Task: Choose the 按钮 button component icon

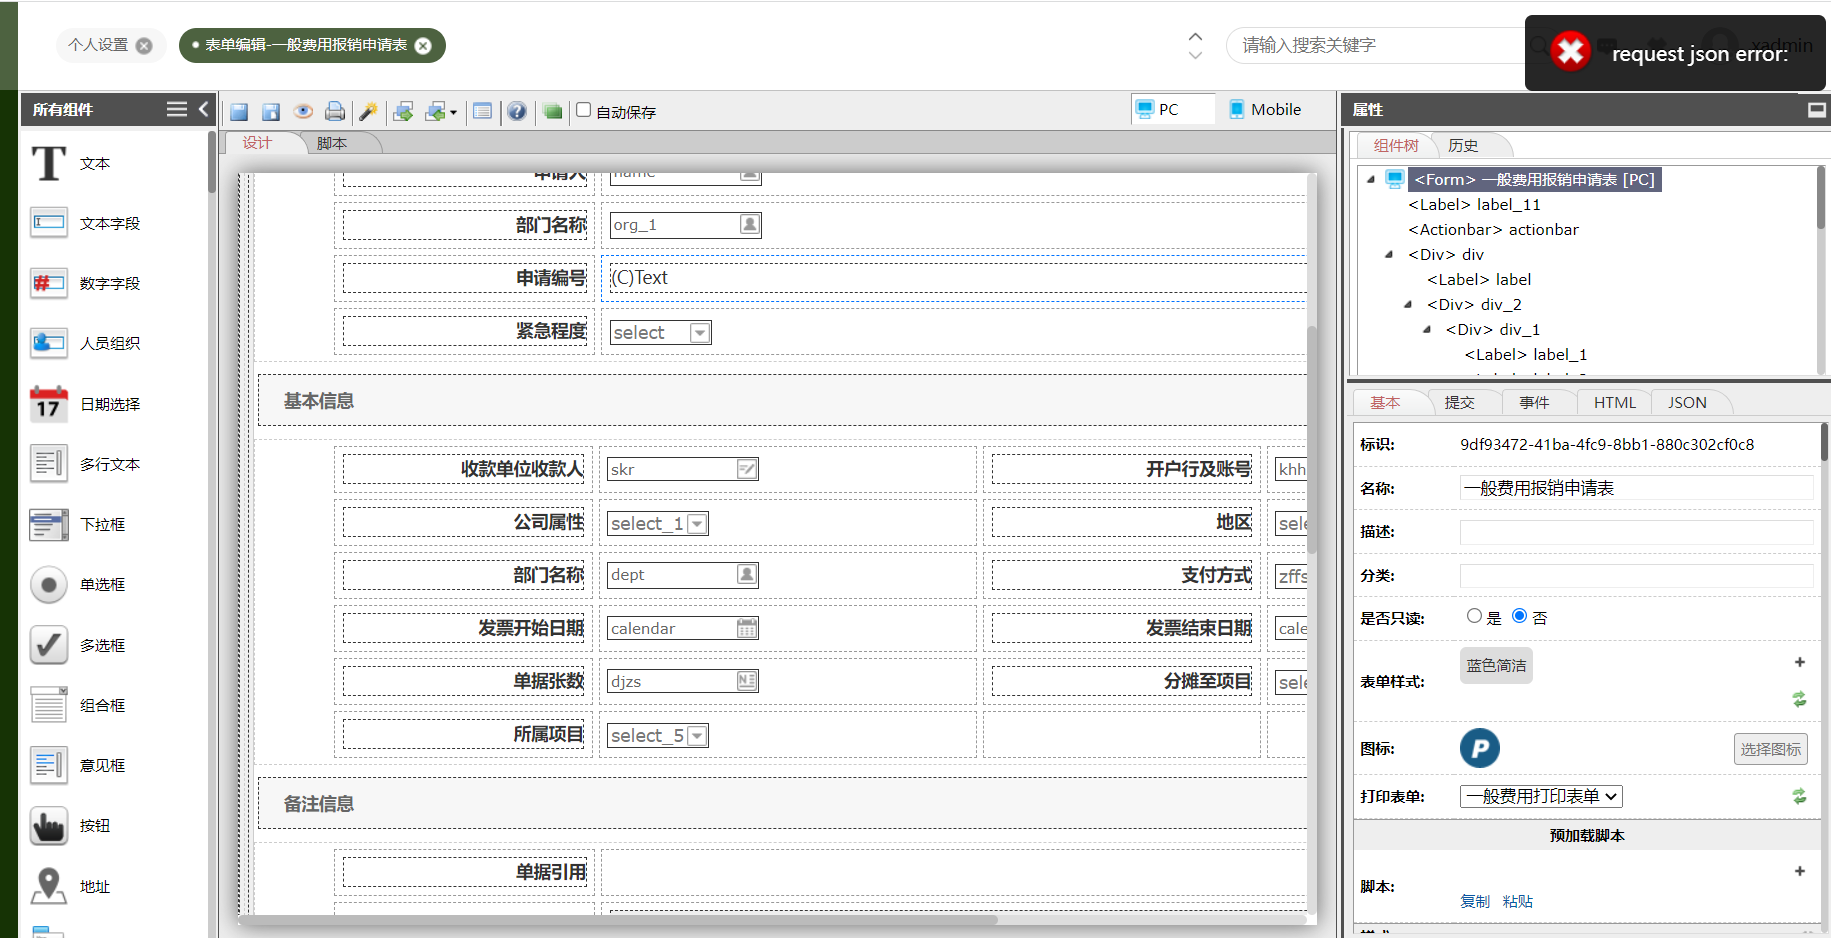Action: pyautogui.click(x=48, y=826)
